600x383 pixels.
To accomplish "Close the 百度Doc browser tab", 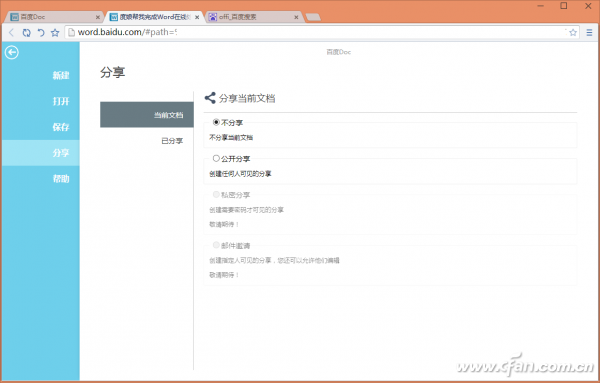I will [x=98, y=17].
